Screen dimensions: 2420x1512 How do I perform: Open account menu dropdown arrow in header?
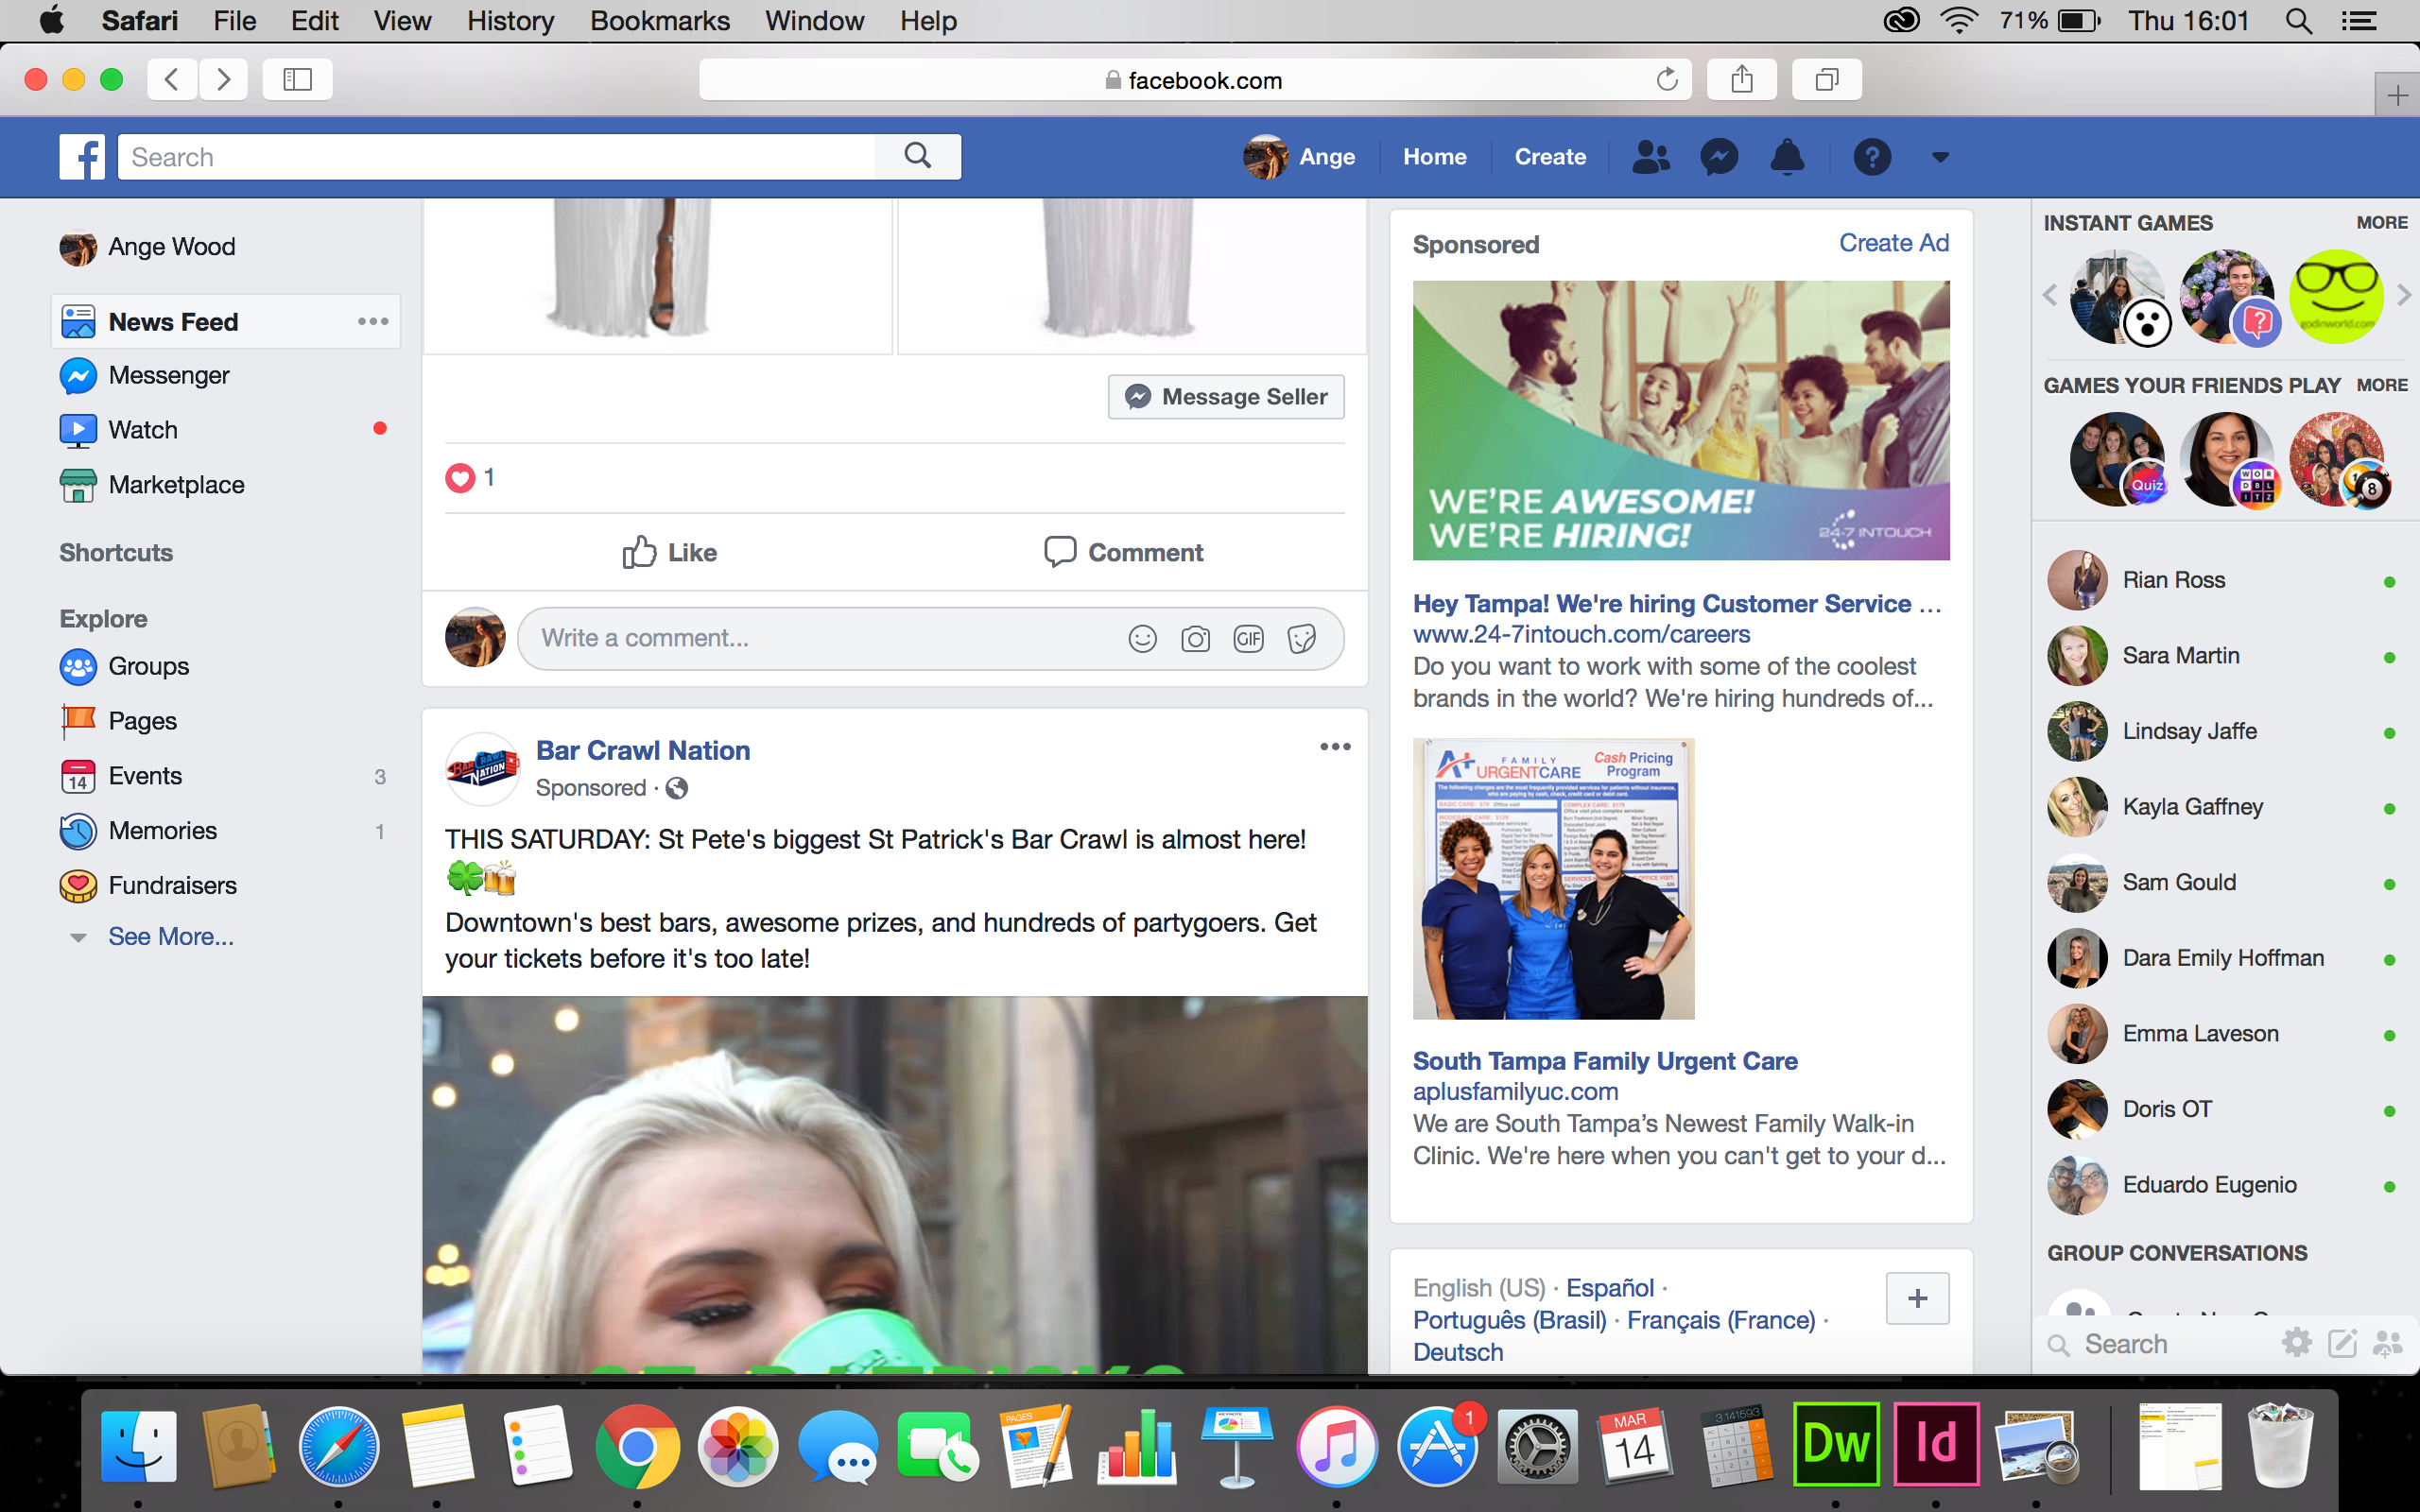tap(1940, 157)
